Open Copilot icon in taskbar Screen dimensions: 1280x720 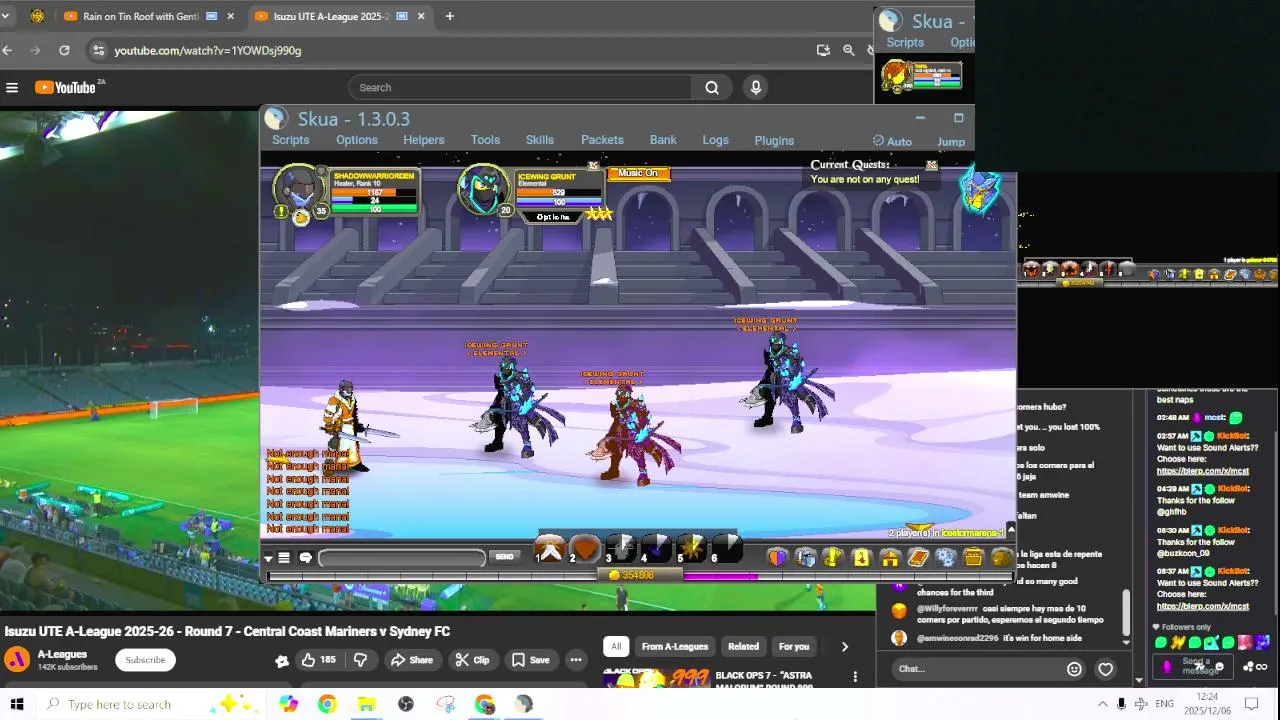pos(288,704)
